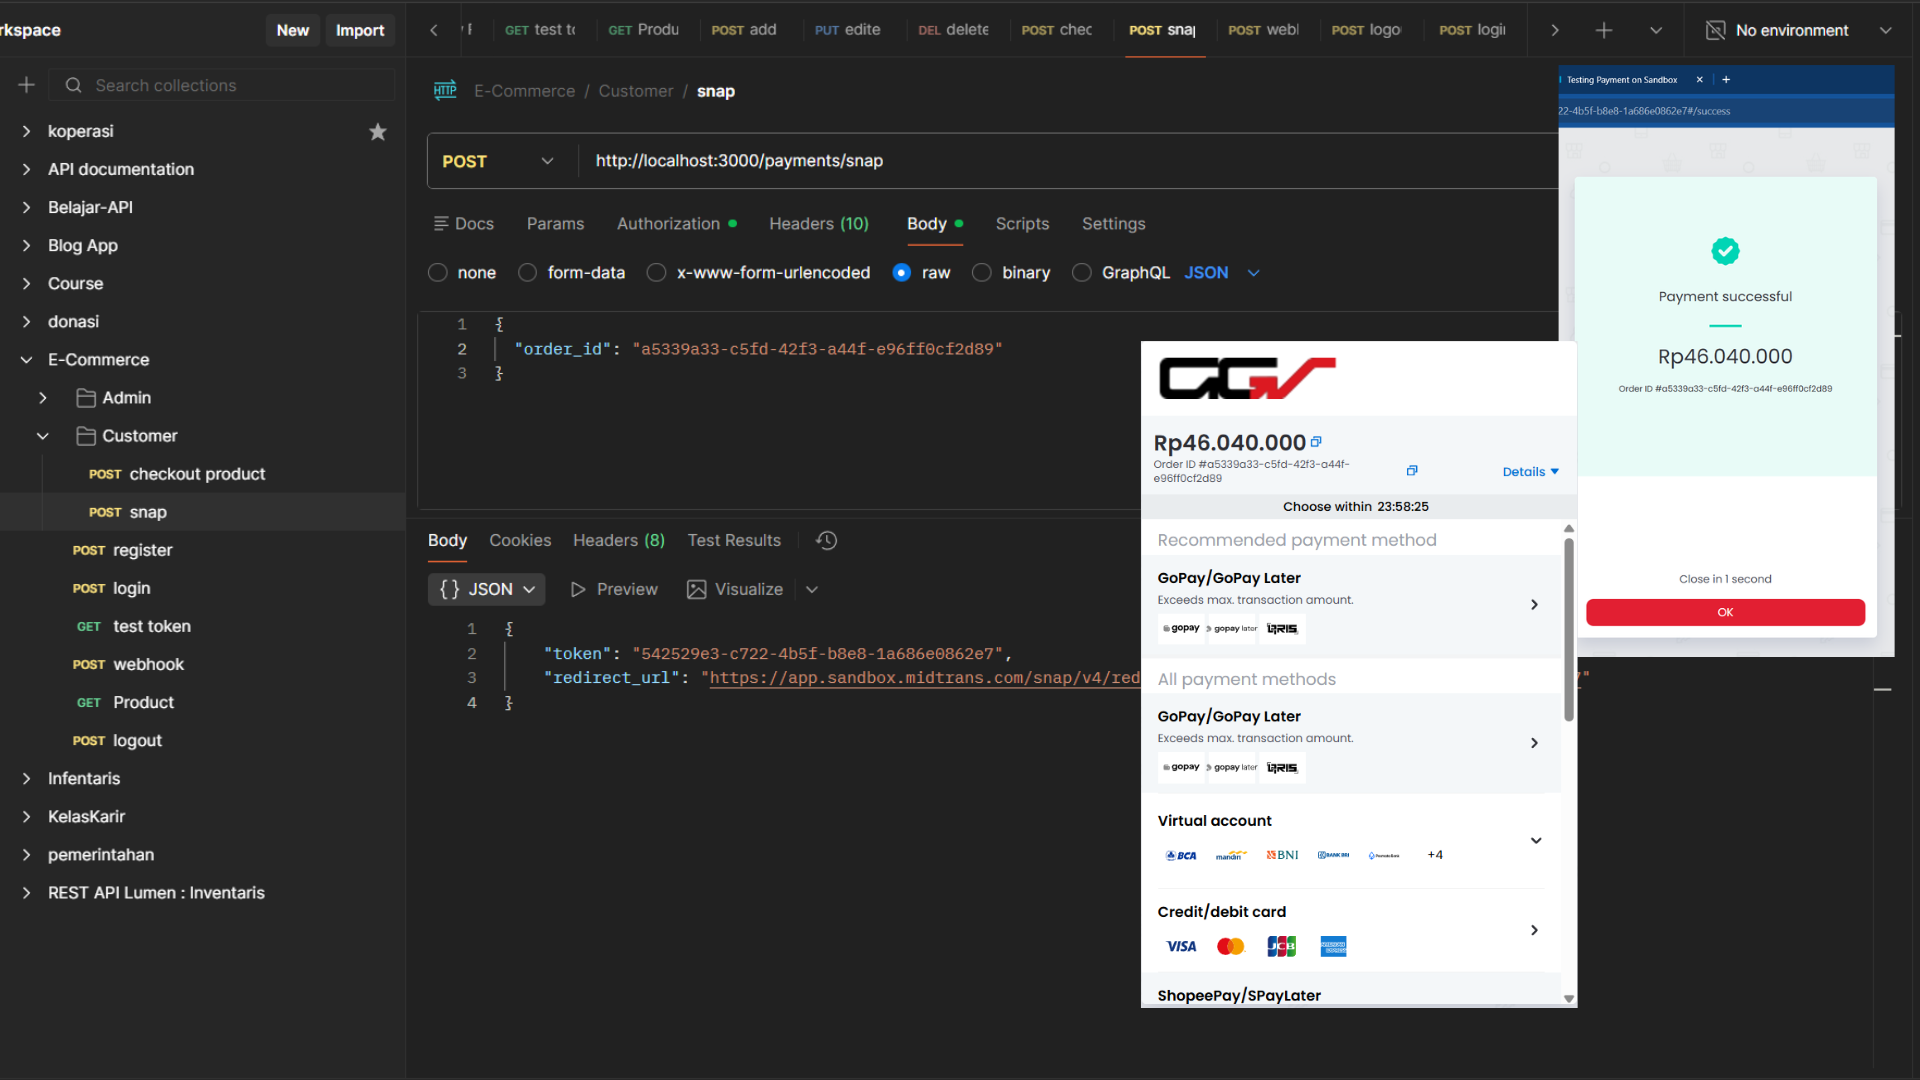Open response history clock icon
1920x1080 pixels.
pyautogui.click(x=826, y=541)
